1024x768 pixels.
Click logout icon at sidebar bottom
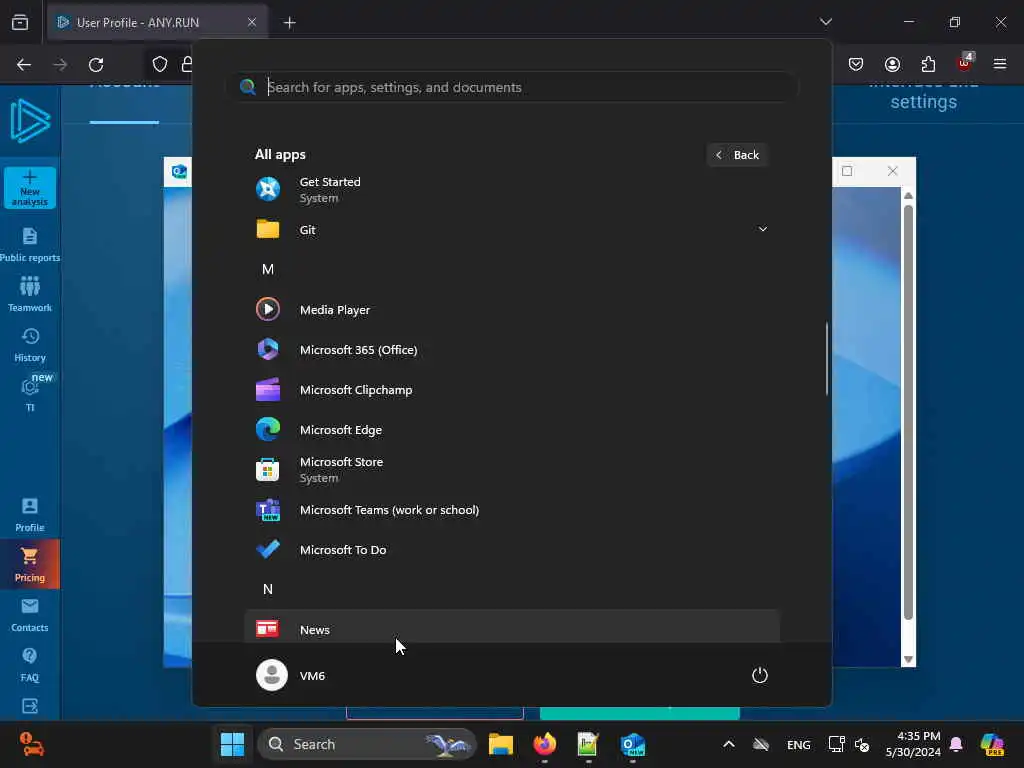(x=30, y=706)
